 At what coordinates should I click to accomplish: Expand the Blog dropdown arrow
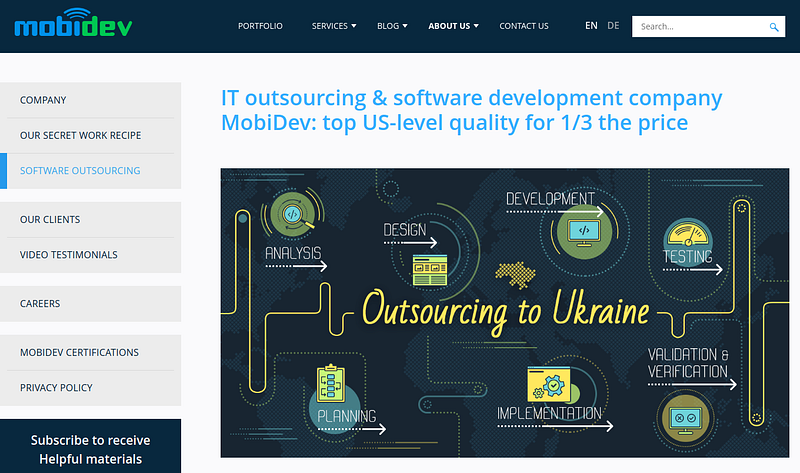(x=405, y=26)
